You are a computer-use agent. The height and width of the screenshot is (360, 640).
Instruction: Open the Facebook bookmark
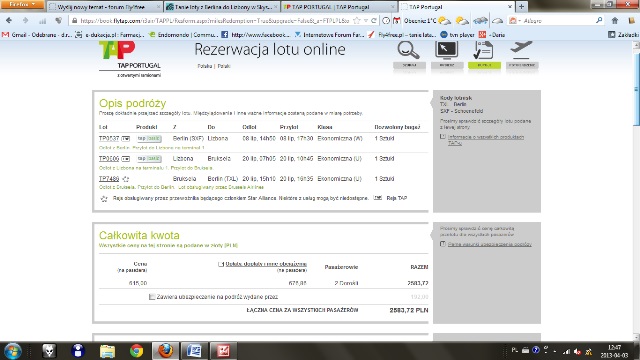(256, 35)
